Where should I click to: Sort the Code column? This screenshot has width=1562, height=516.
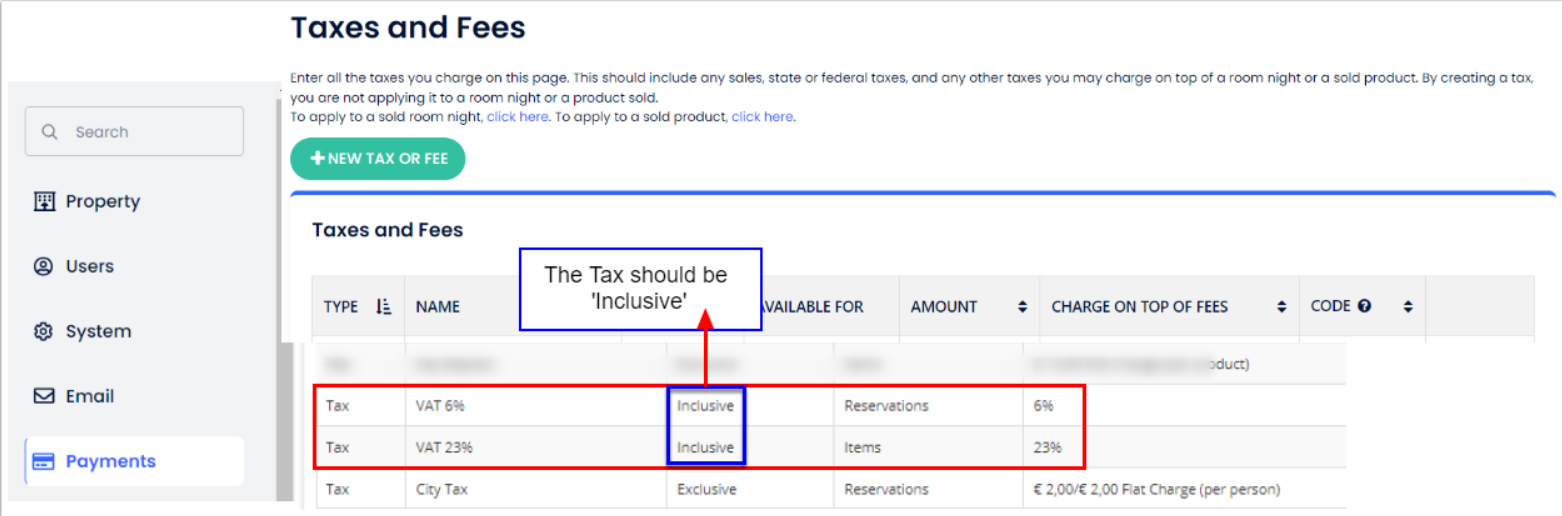click(1408, 308)
